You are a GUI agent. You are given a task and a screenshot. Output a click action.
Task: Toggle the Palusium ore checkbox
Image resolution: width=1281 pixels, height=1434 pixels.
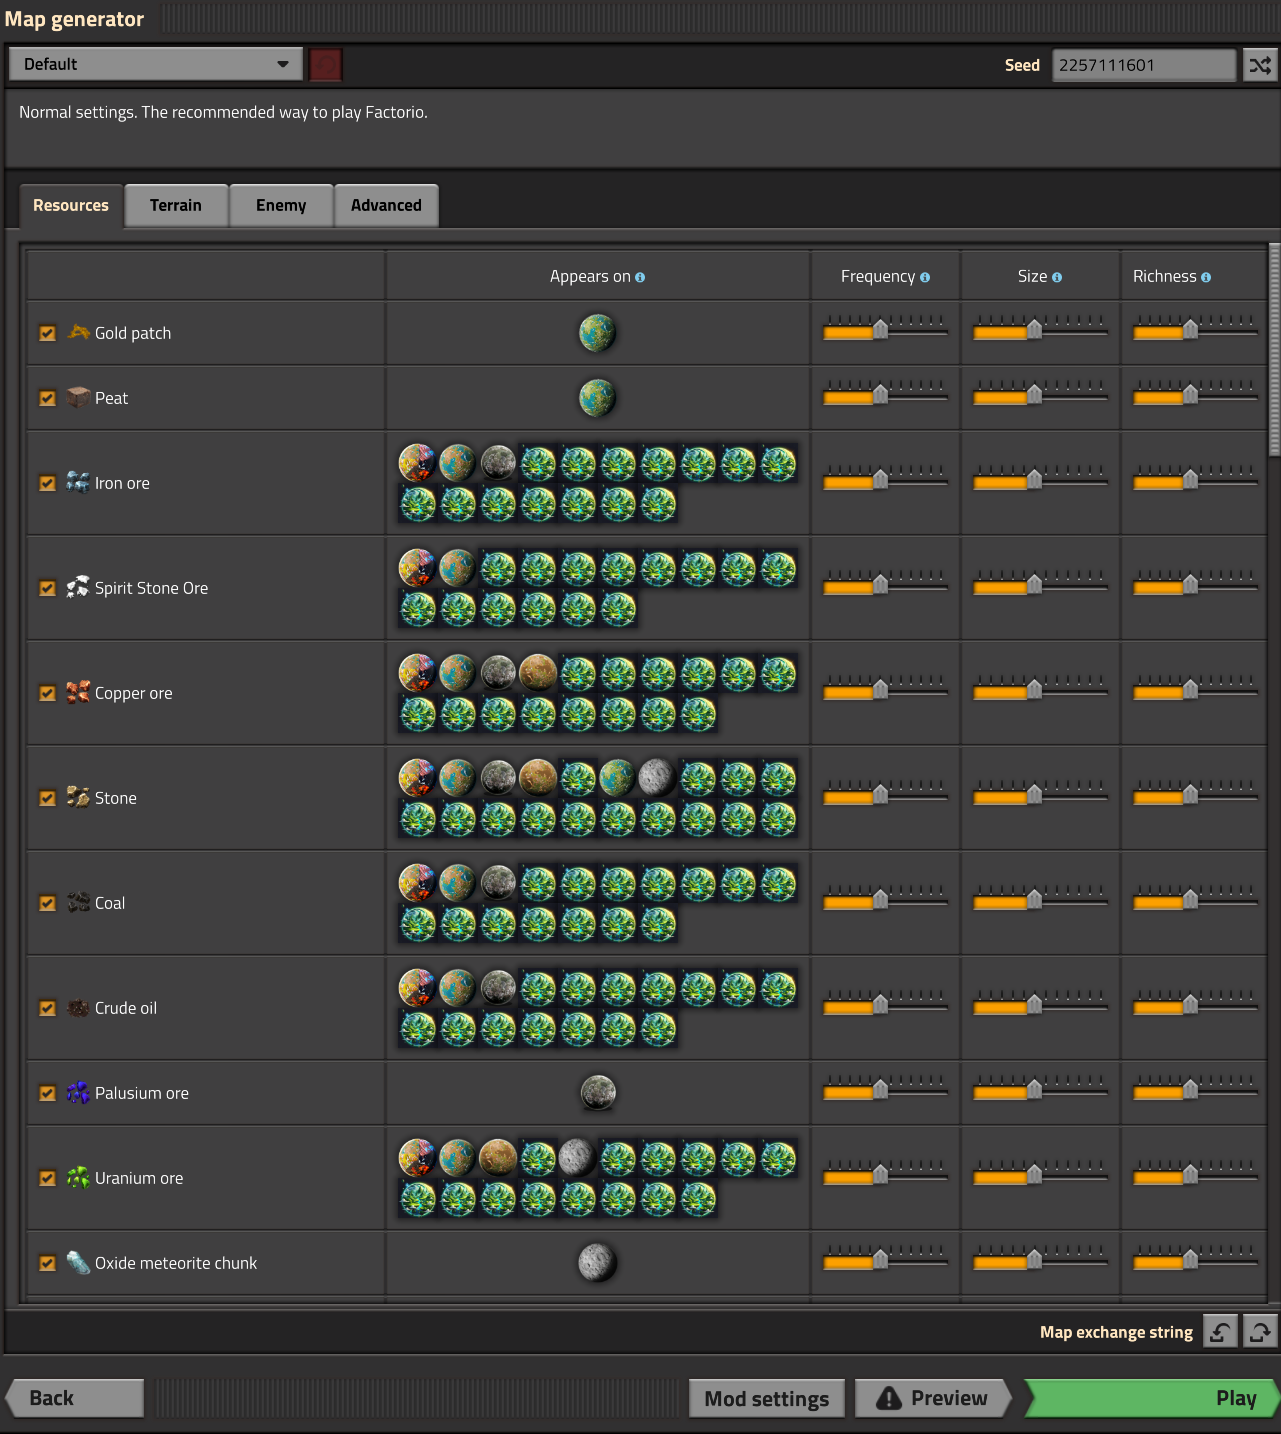(x=47, y=1093)
